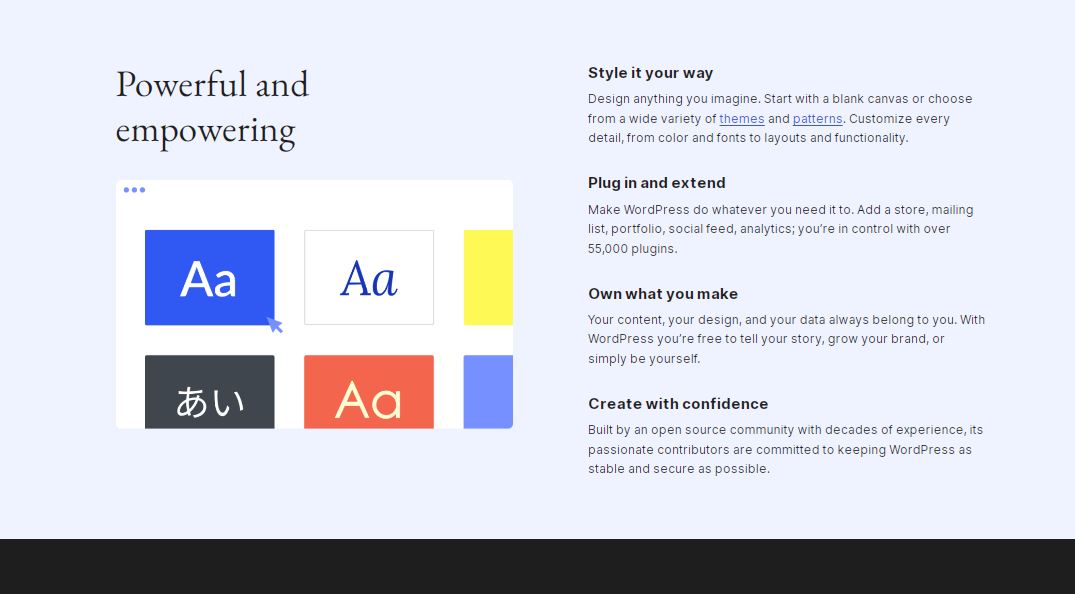Click the paragraph starting "Design anything you imagine"
The height and width of the screenshot is (594, 1075).
pos(780,119)
